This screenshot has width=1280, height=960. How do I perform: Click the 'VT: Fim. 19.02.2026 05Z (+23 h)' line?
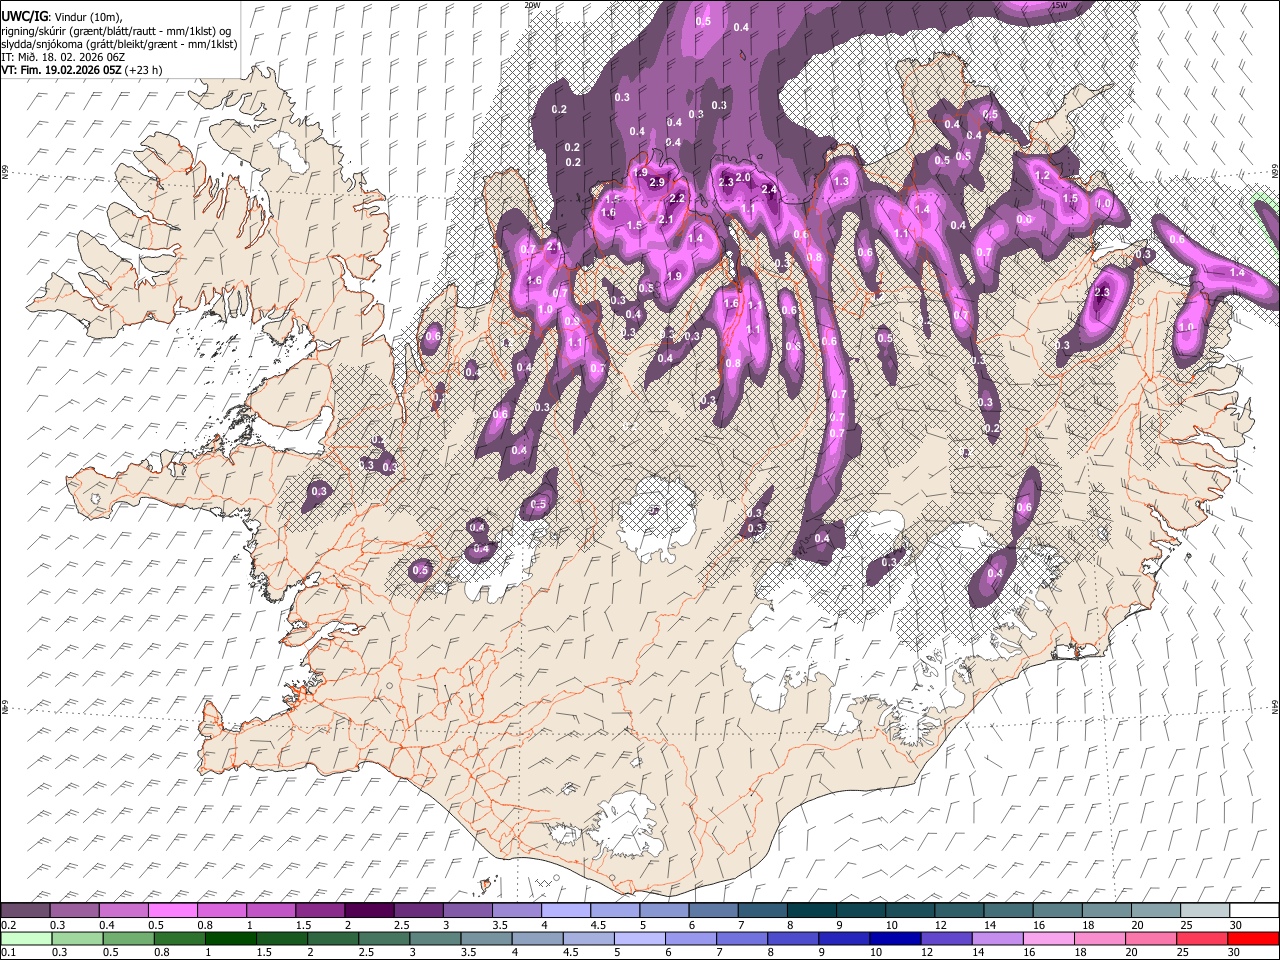82,70
